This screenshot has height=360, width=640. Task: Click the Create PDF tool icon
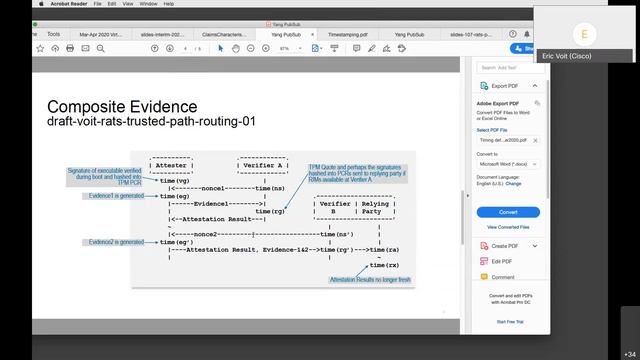pyautogui.click(x=484, y=246)
